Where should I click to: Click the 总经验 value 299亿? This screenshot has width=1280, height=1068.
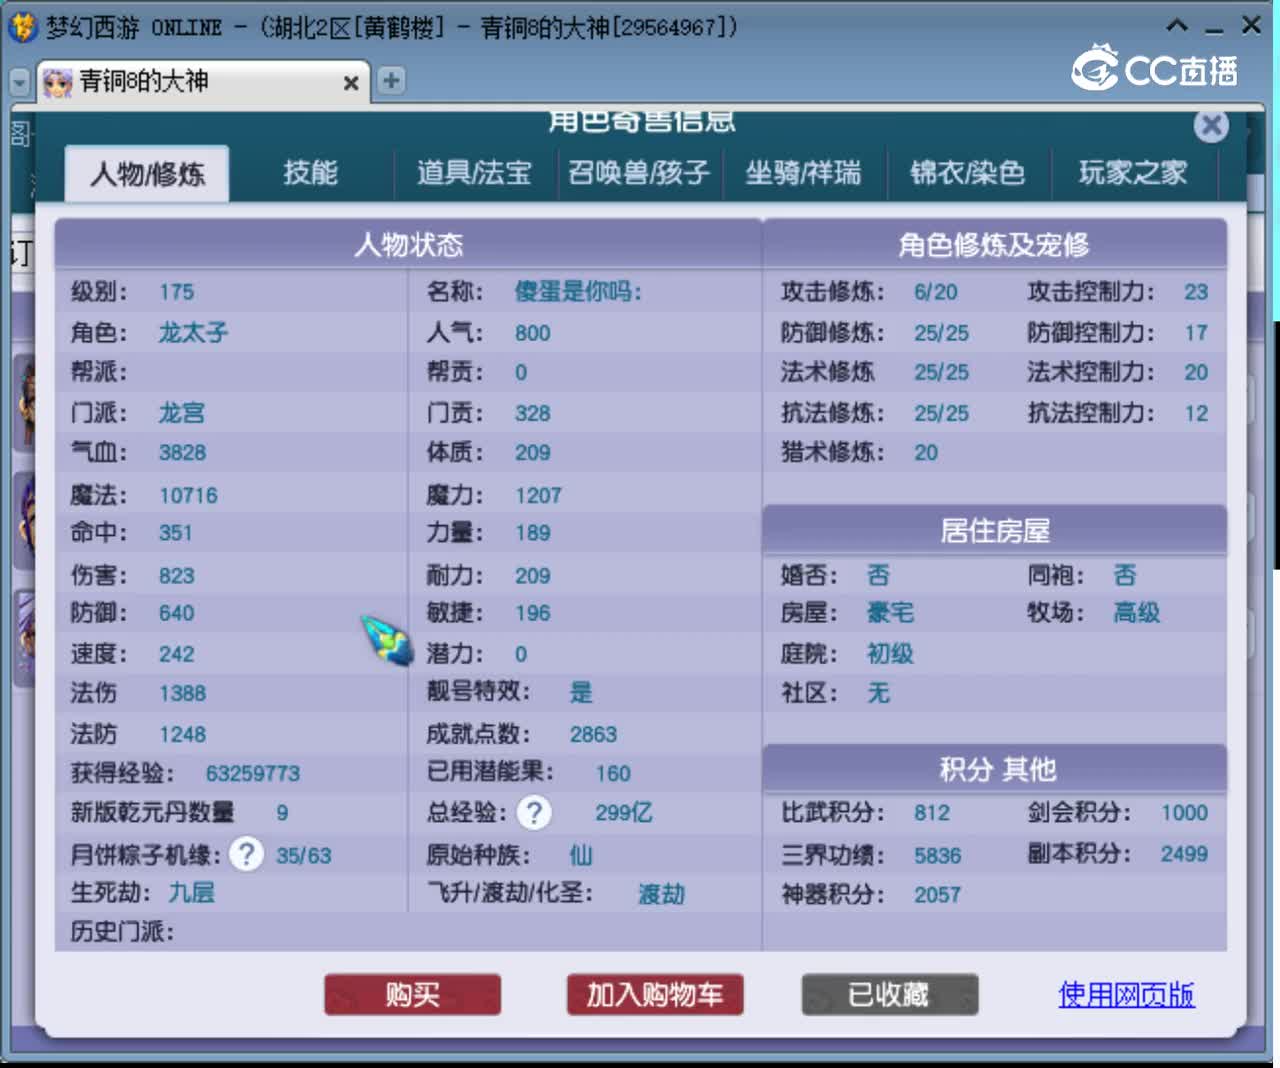click(623, 813)
